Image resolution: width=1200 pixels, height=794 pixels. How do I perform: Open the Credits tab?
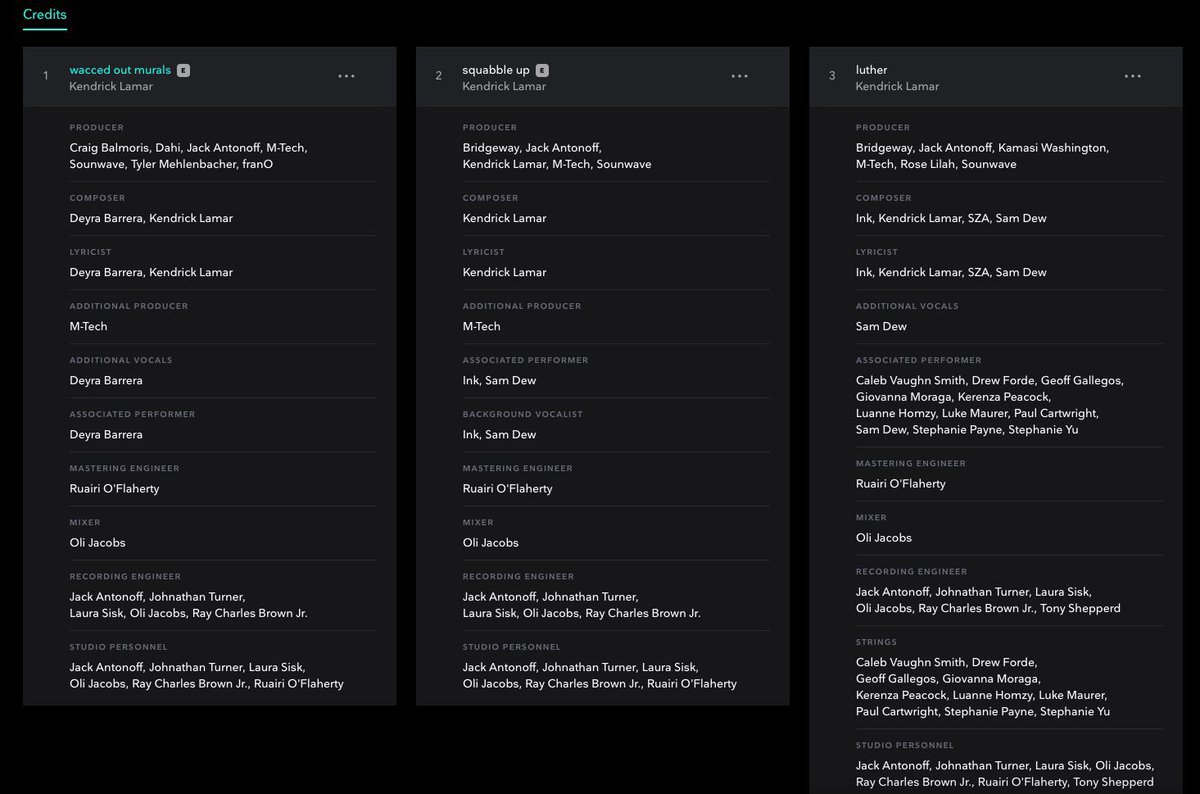coord(45,15)
